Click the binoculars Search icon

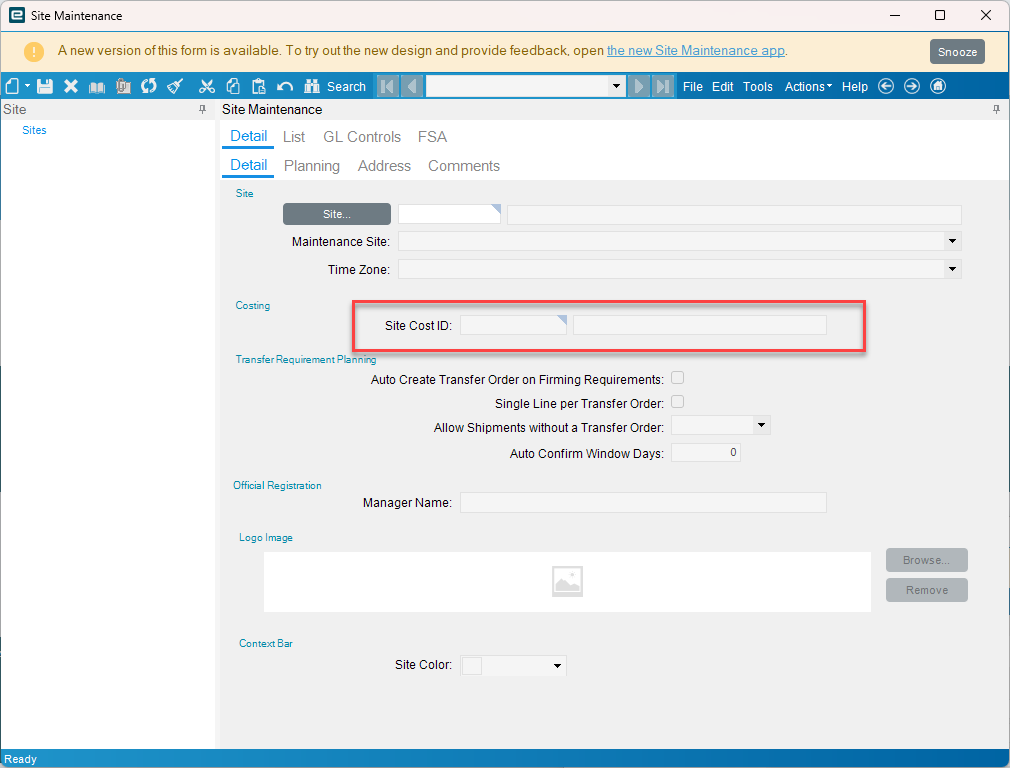[312, 86]
